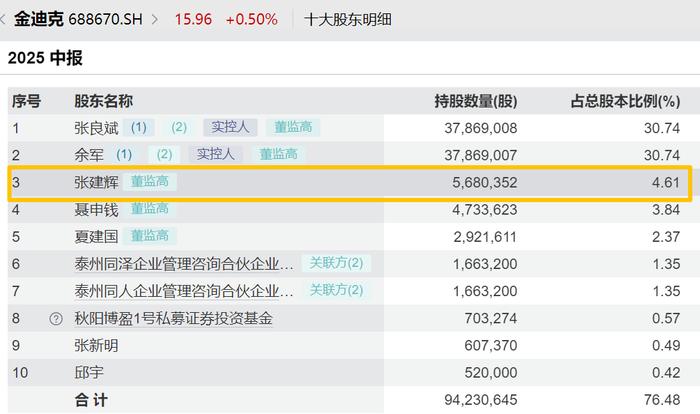Sort by 持股数量(股) column header
The height and width of the screenshot is (414, 700).
pyautogui.click(x=475, y=101)
